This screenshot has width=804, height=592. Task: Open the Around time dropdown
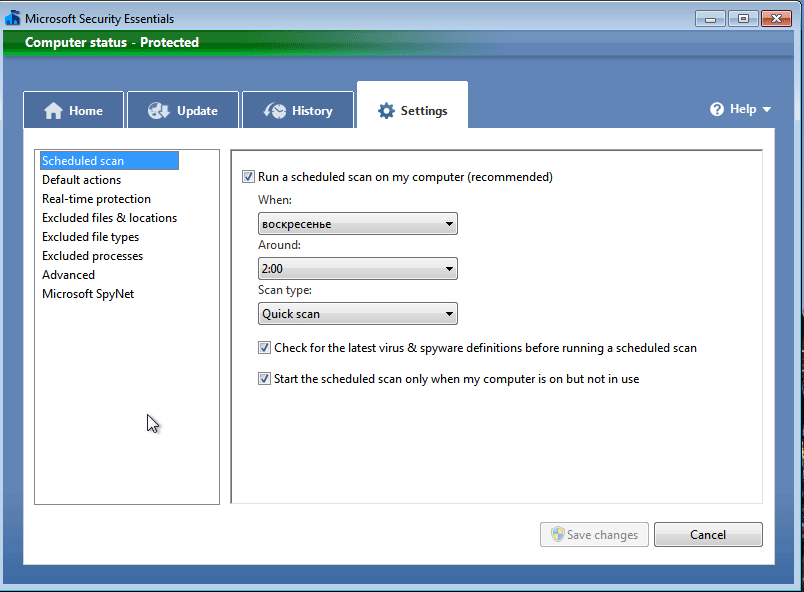coord(358,269)
